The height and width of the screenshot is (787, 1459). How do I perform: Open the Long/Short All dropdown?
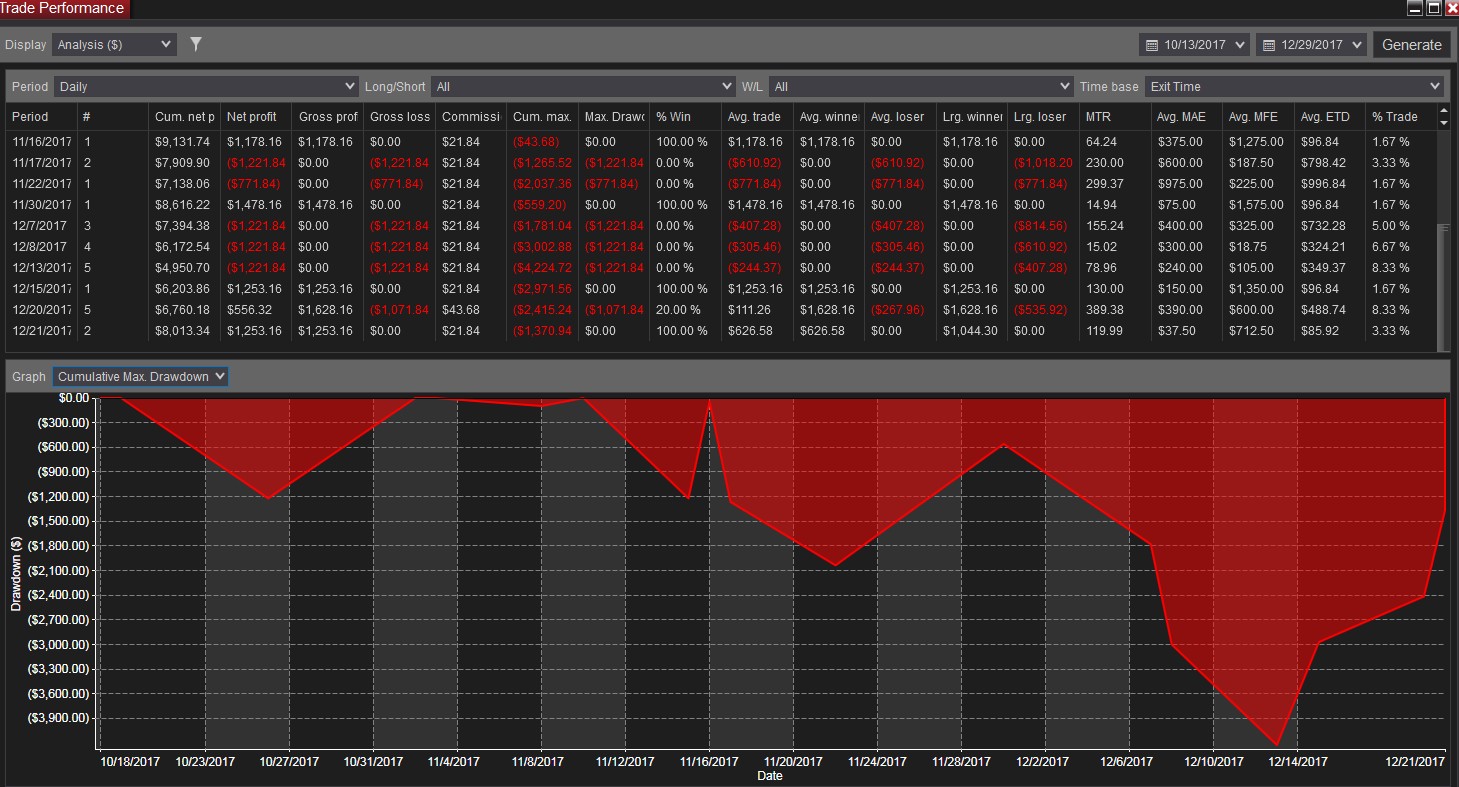582,87
